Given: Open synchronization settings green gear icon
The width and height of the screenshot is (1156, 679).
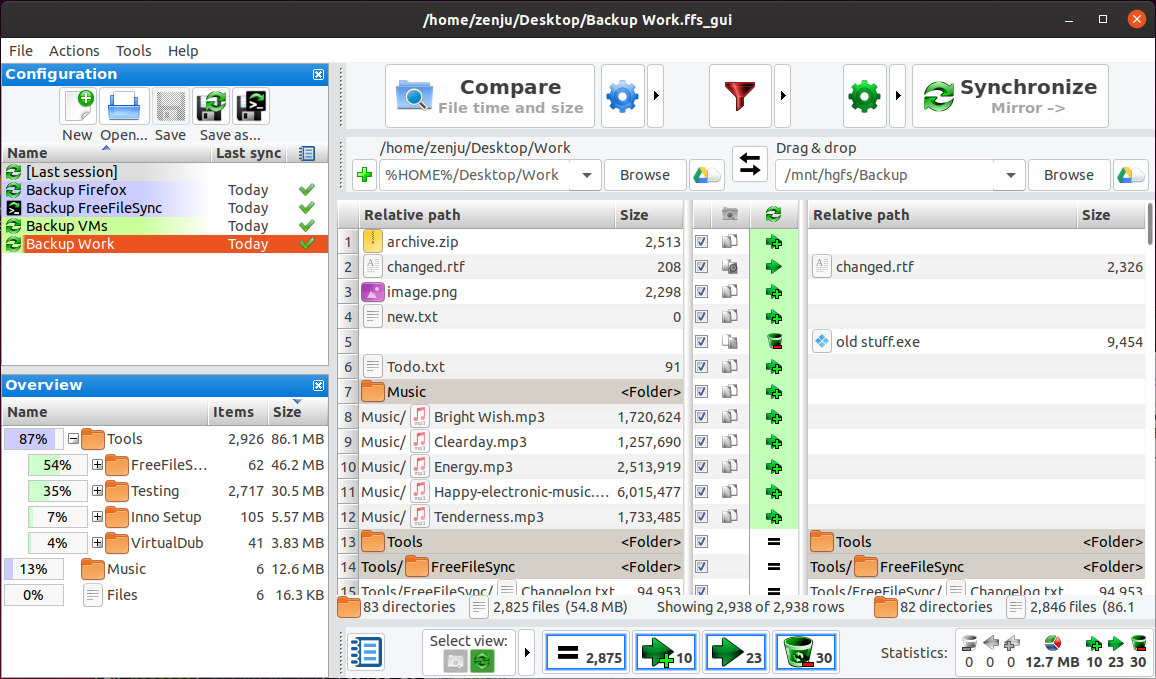Looking at the screenshot, I should point(865,96).
